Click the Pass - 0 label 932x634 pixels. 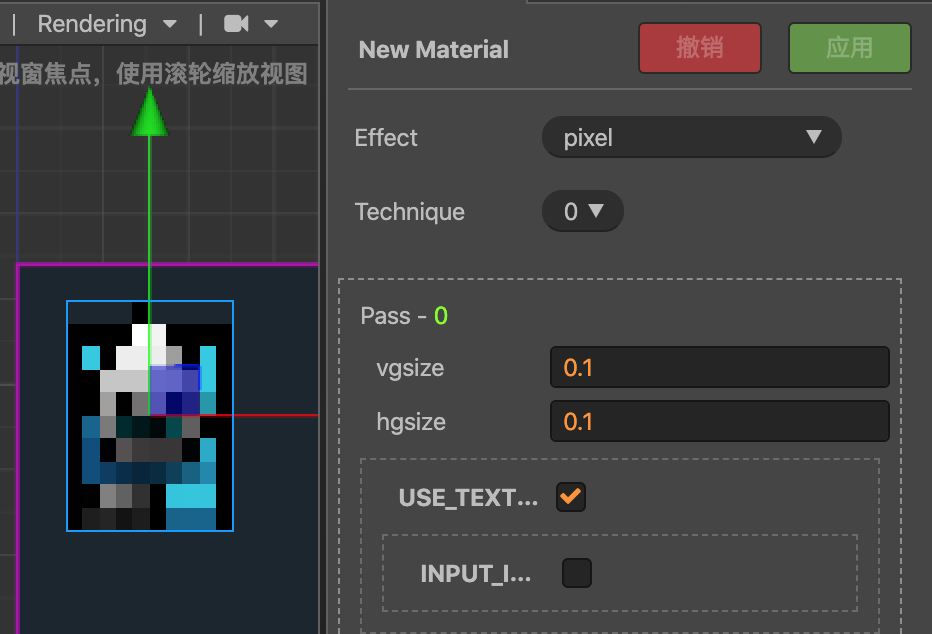click(404, 316)
